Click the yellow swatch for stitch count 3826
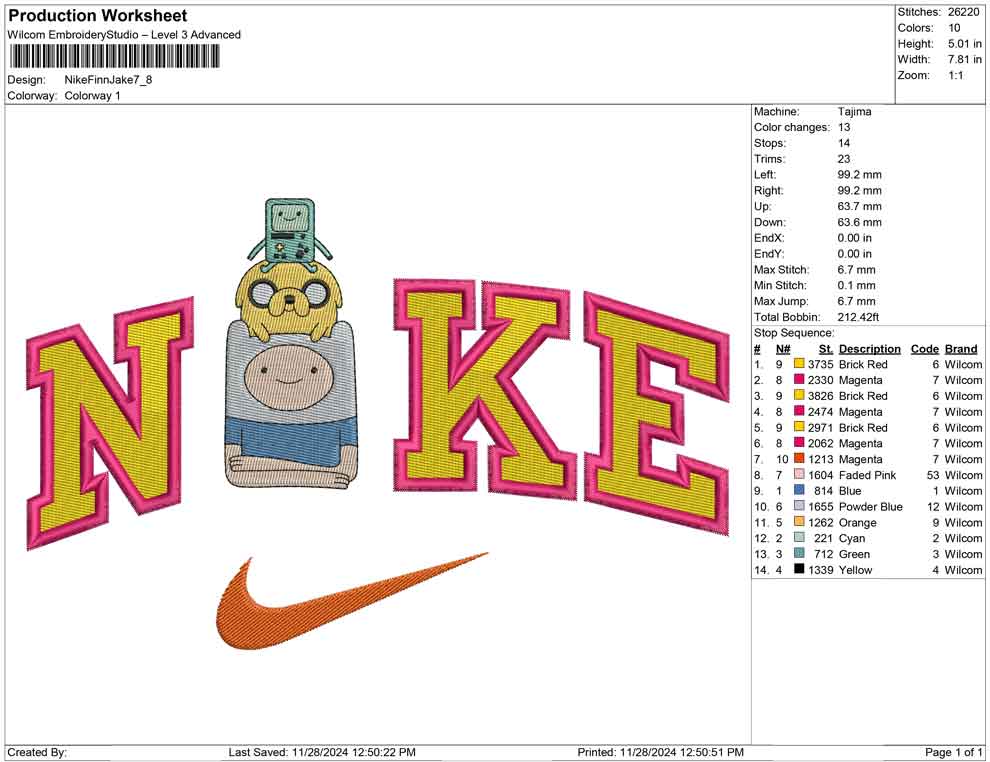This screenshot has width=990, height=762. coord(799,396)
